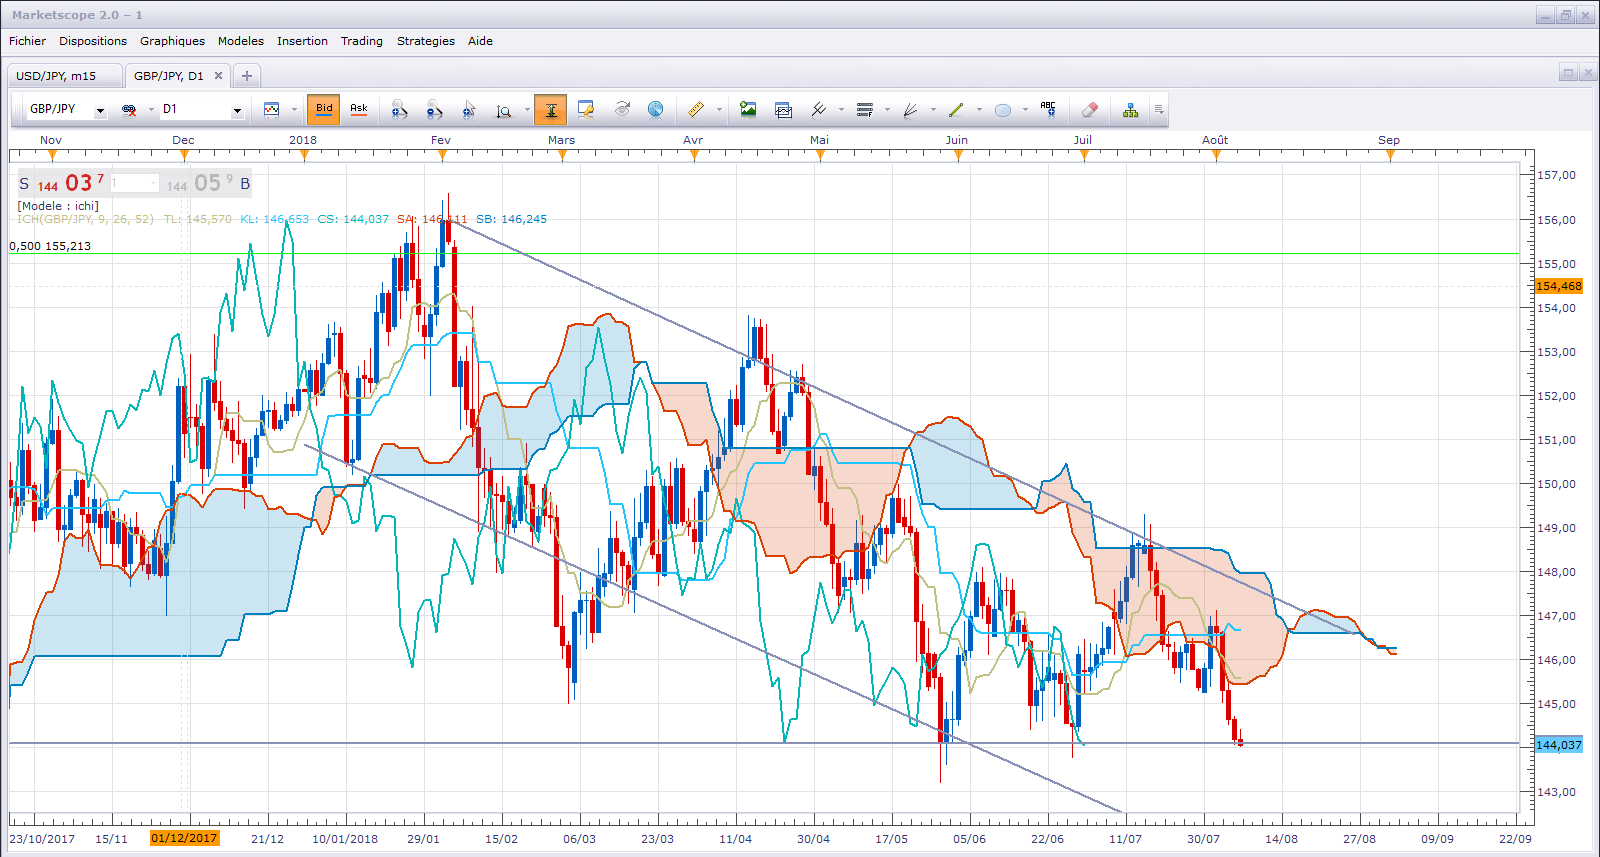This screenshot has height=857, width=1600.
Task: Expand the ellipse shape dropdown arrow
Action: [1025, 110]
